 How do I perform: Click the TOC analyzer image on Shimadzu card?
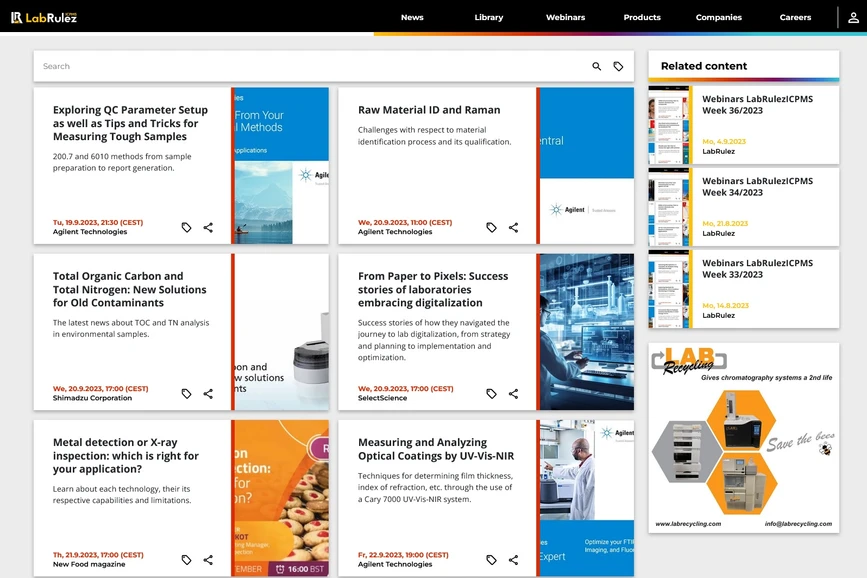[281, 332]
